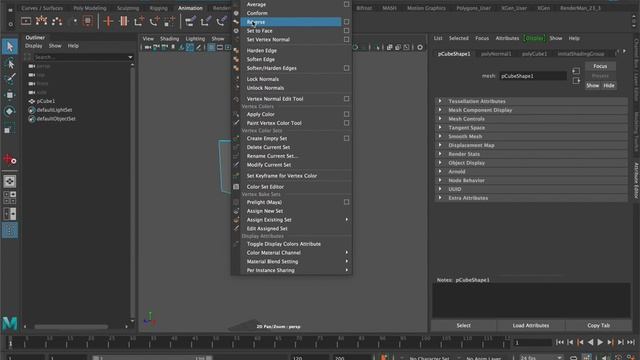Open Outliner search filter dropdown arrow

(130, 57)
